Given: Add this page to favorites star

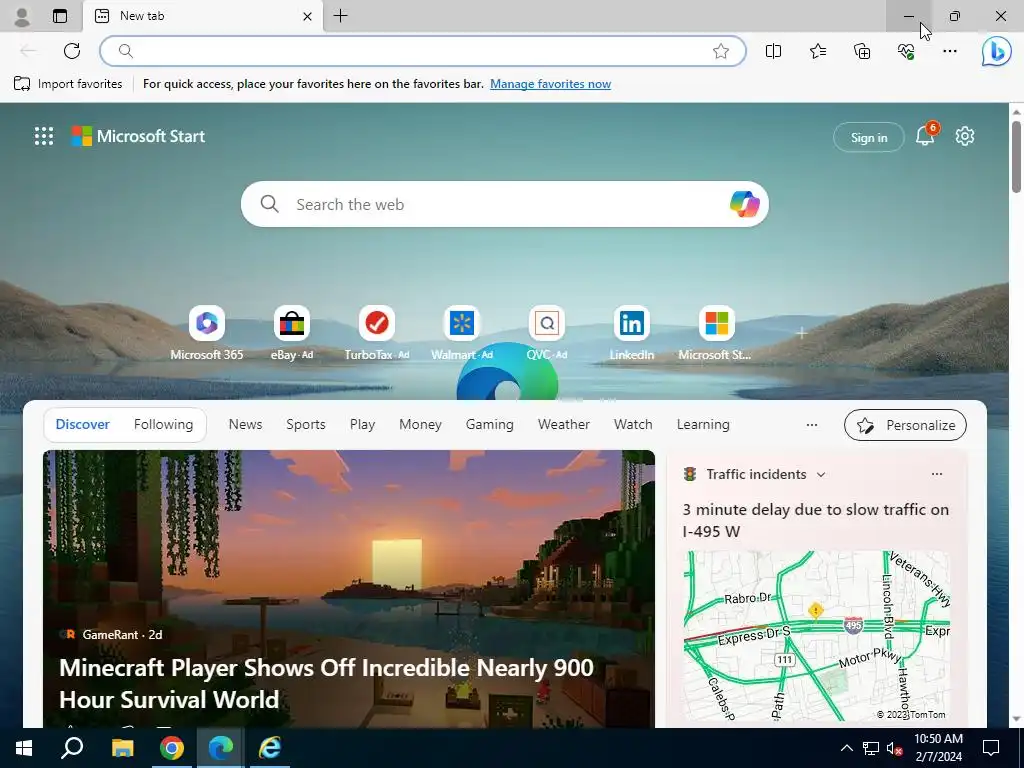Looking at the screenshot, I should coord(720,51).
